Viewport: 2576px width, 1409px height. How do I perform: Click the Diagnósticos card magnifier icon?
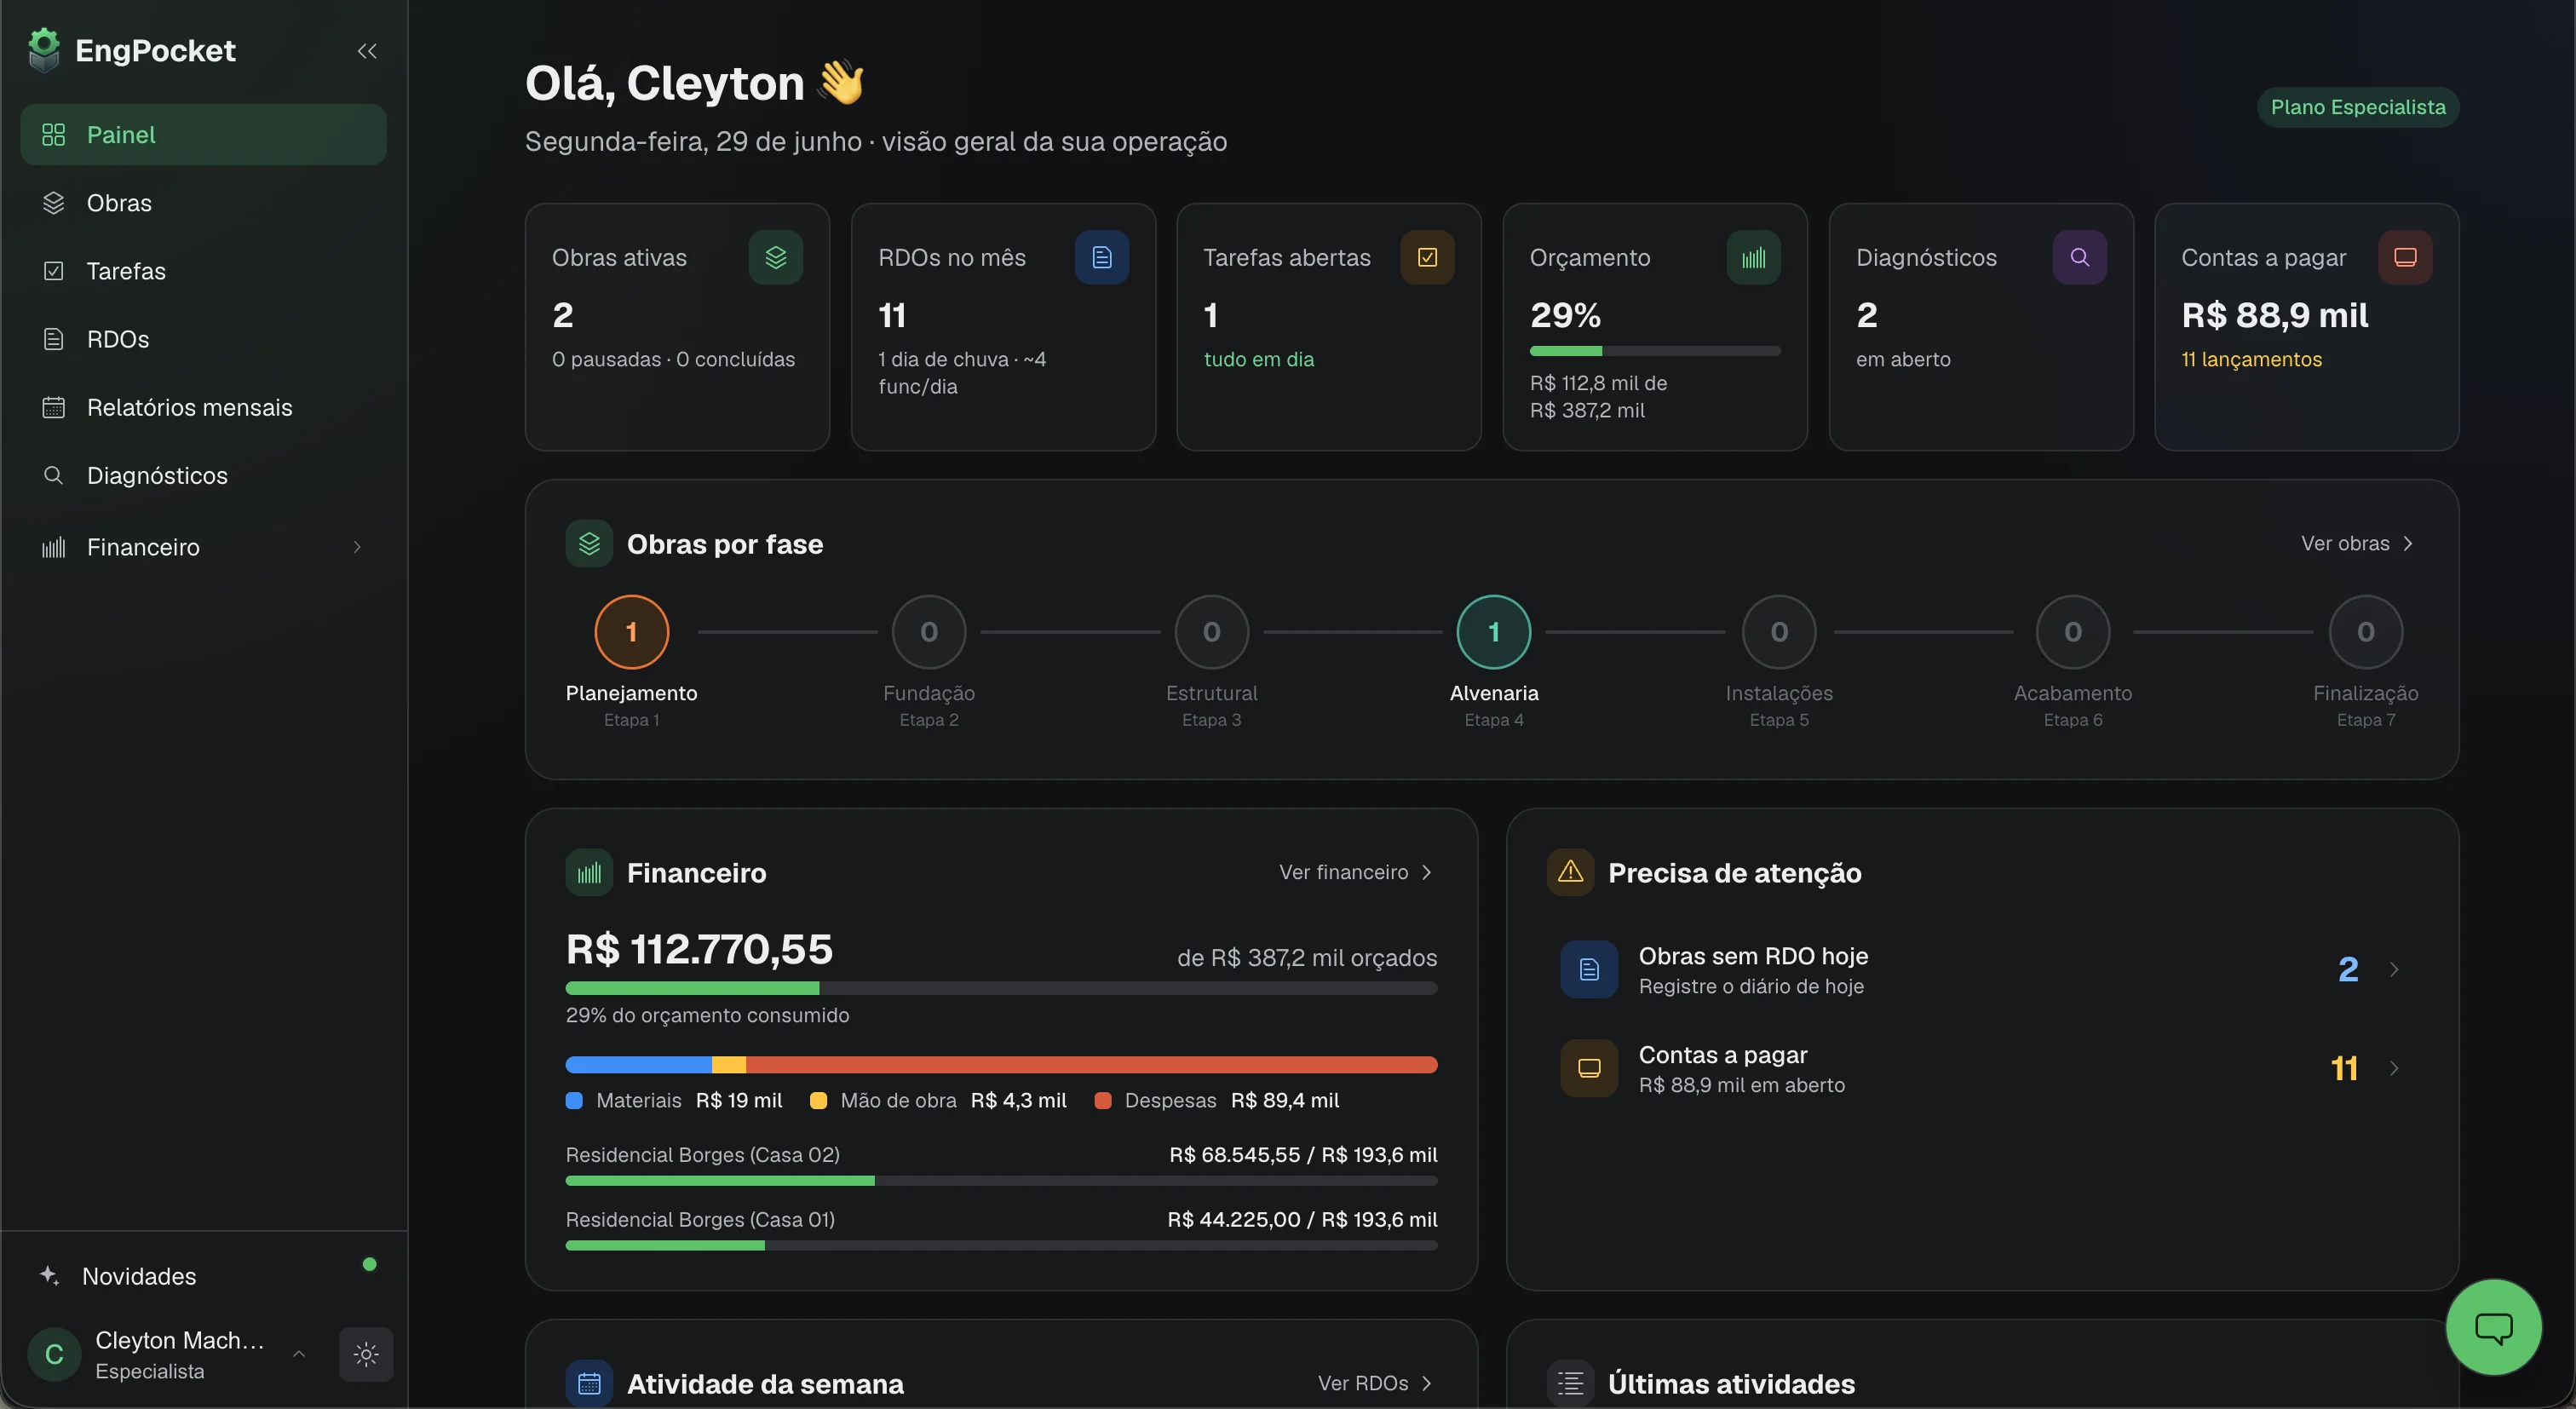click(2080, 258)
